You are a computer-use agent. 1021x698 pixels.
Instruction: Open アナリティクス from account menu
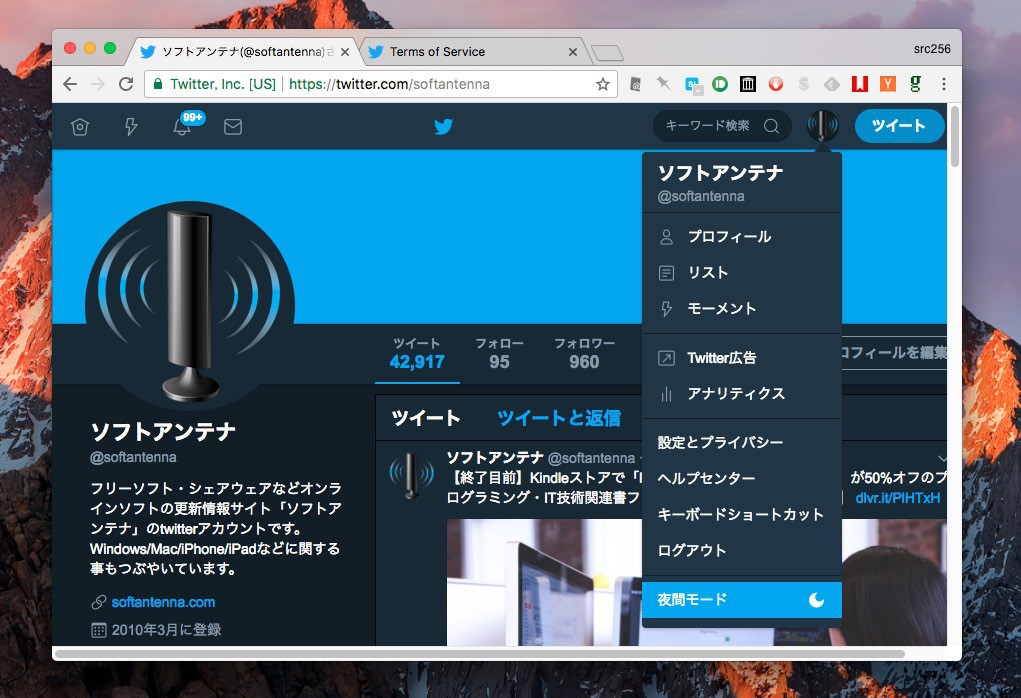tap(742, 393)
